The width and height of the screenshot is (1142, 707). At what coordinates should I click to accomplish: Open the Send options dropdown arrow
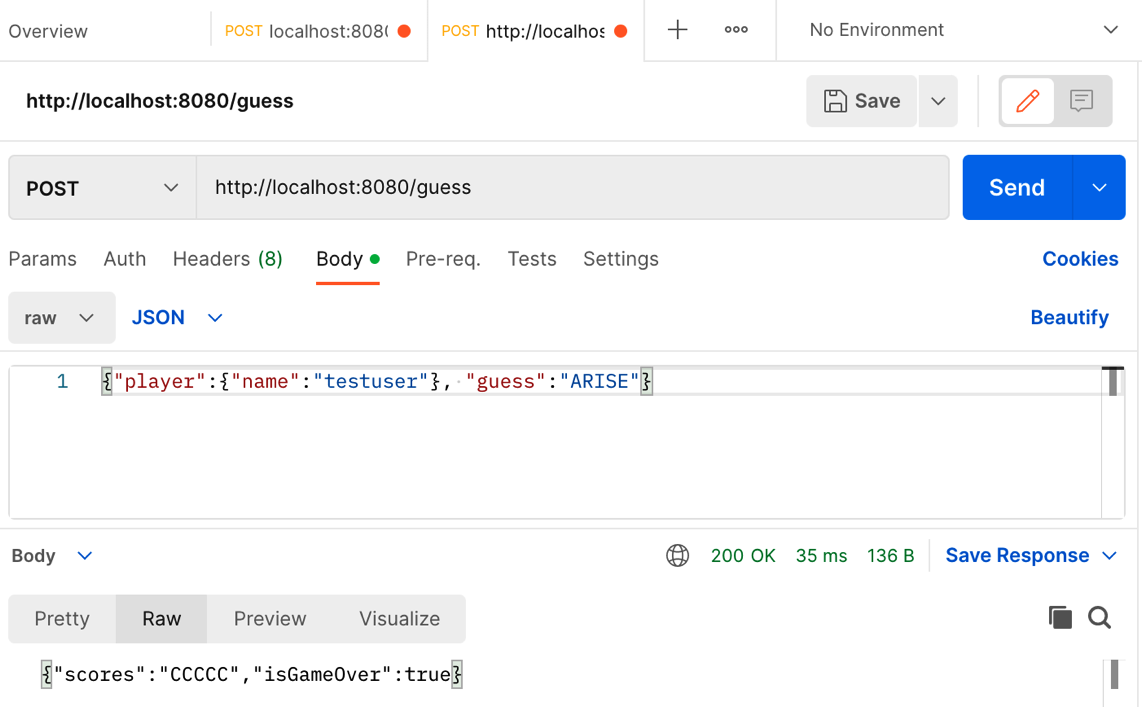(1100, 188)
